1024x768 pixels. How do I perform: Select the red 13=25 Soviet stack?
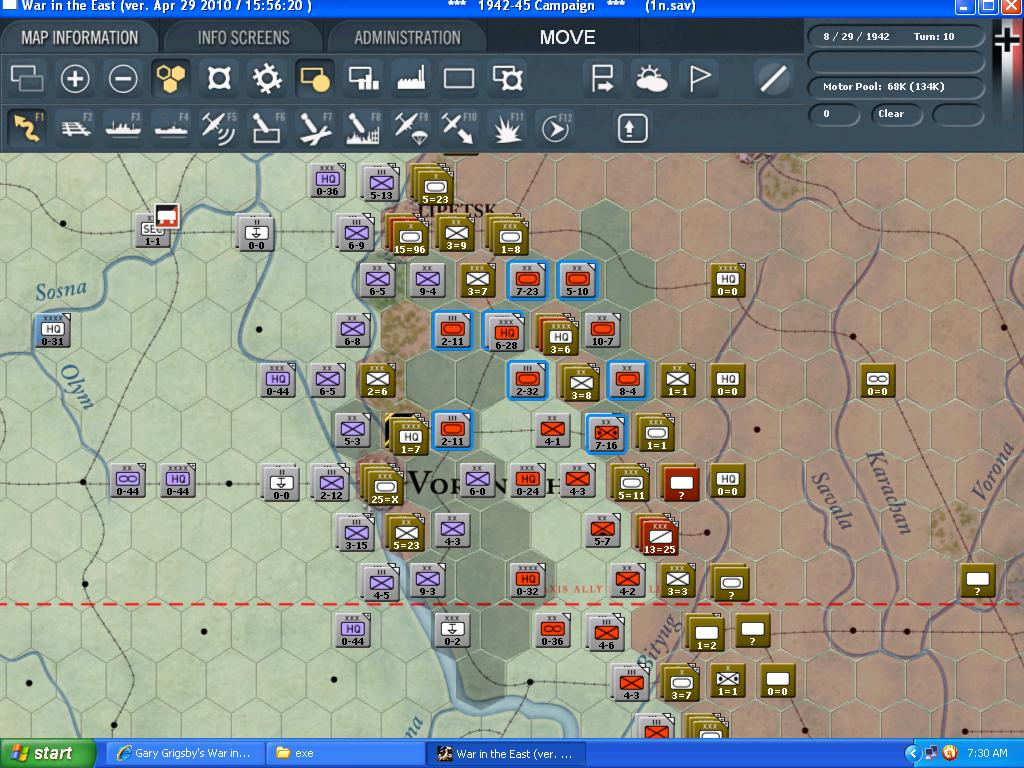(659, 537)
